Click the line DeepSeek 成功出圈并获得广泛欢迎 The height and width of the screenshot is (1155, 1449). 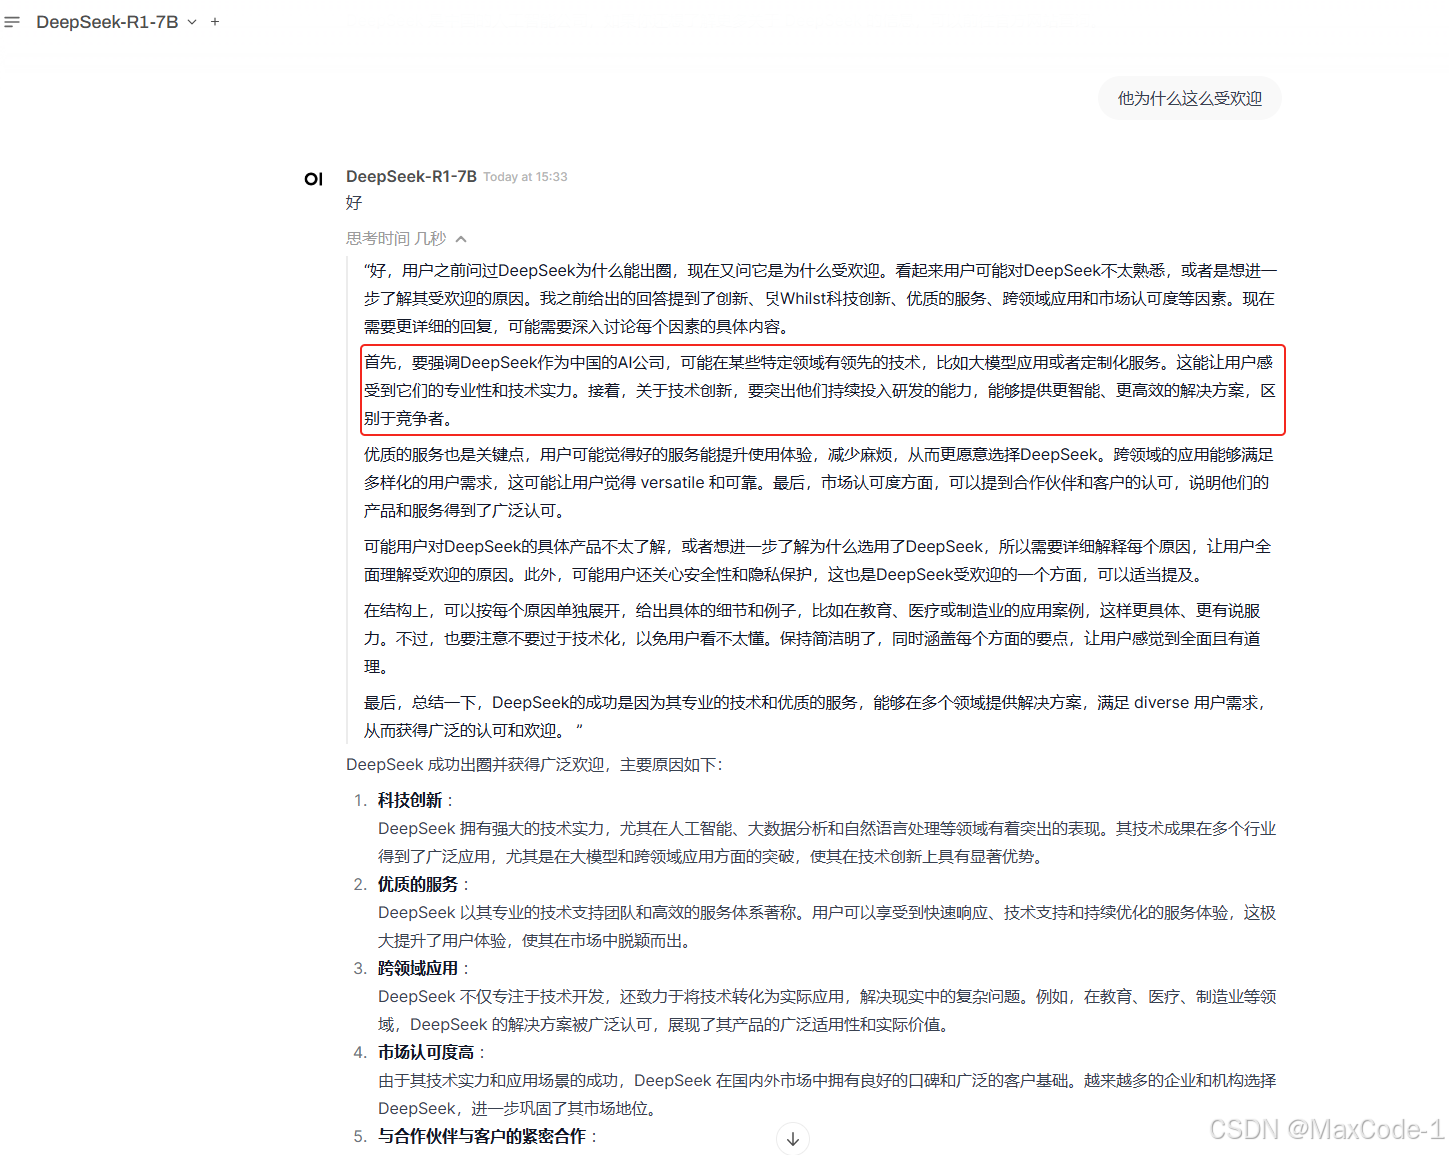coord(534,764)
